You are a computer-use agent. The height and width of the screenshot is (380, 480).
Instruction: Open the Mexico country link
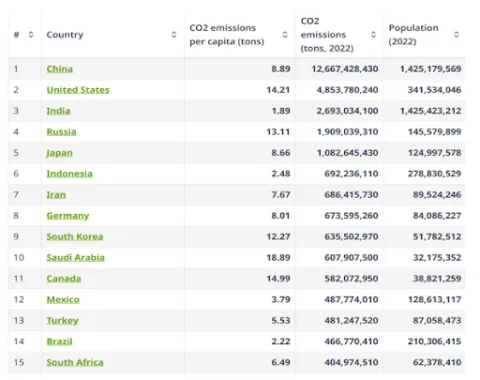pos(63,299)
